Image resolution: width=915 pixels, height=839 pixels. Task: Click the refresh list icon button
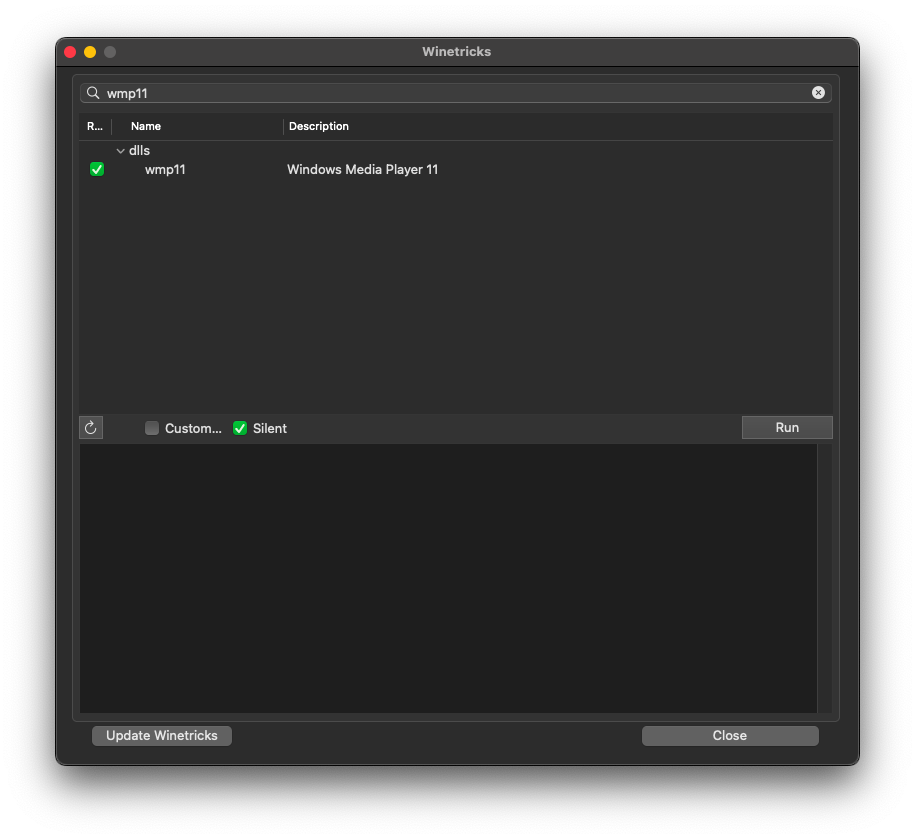90,428
